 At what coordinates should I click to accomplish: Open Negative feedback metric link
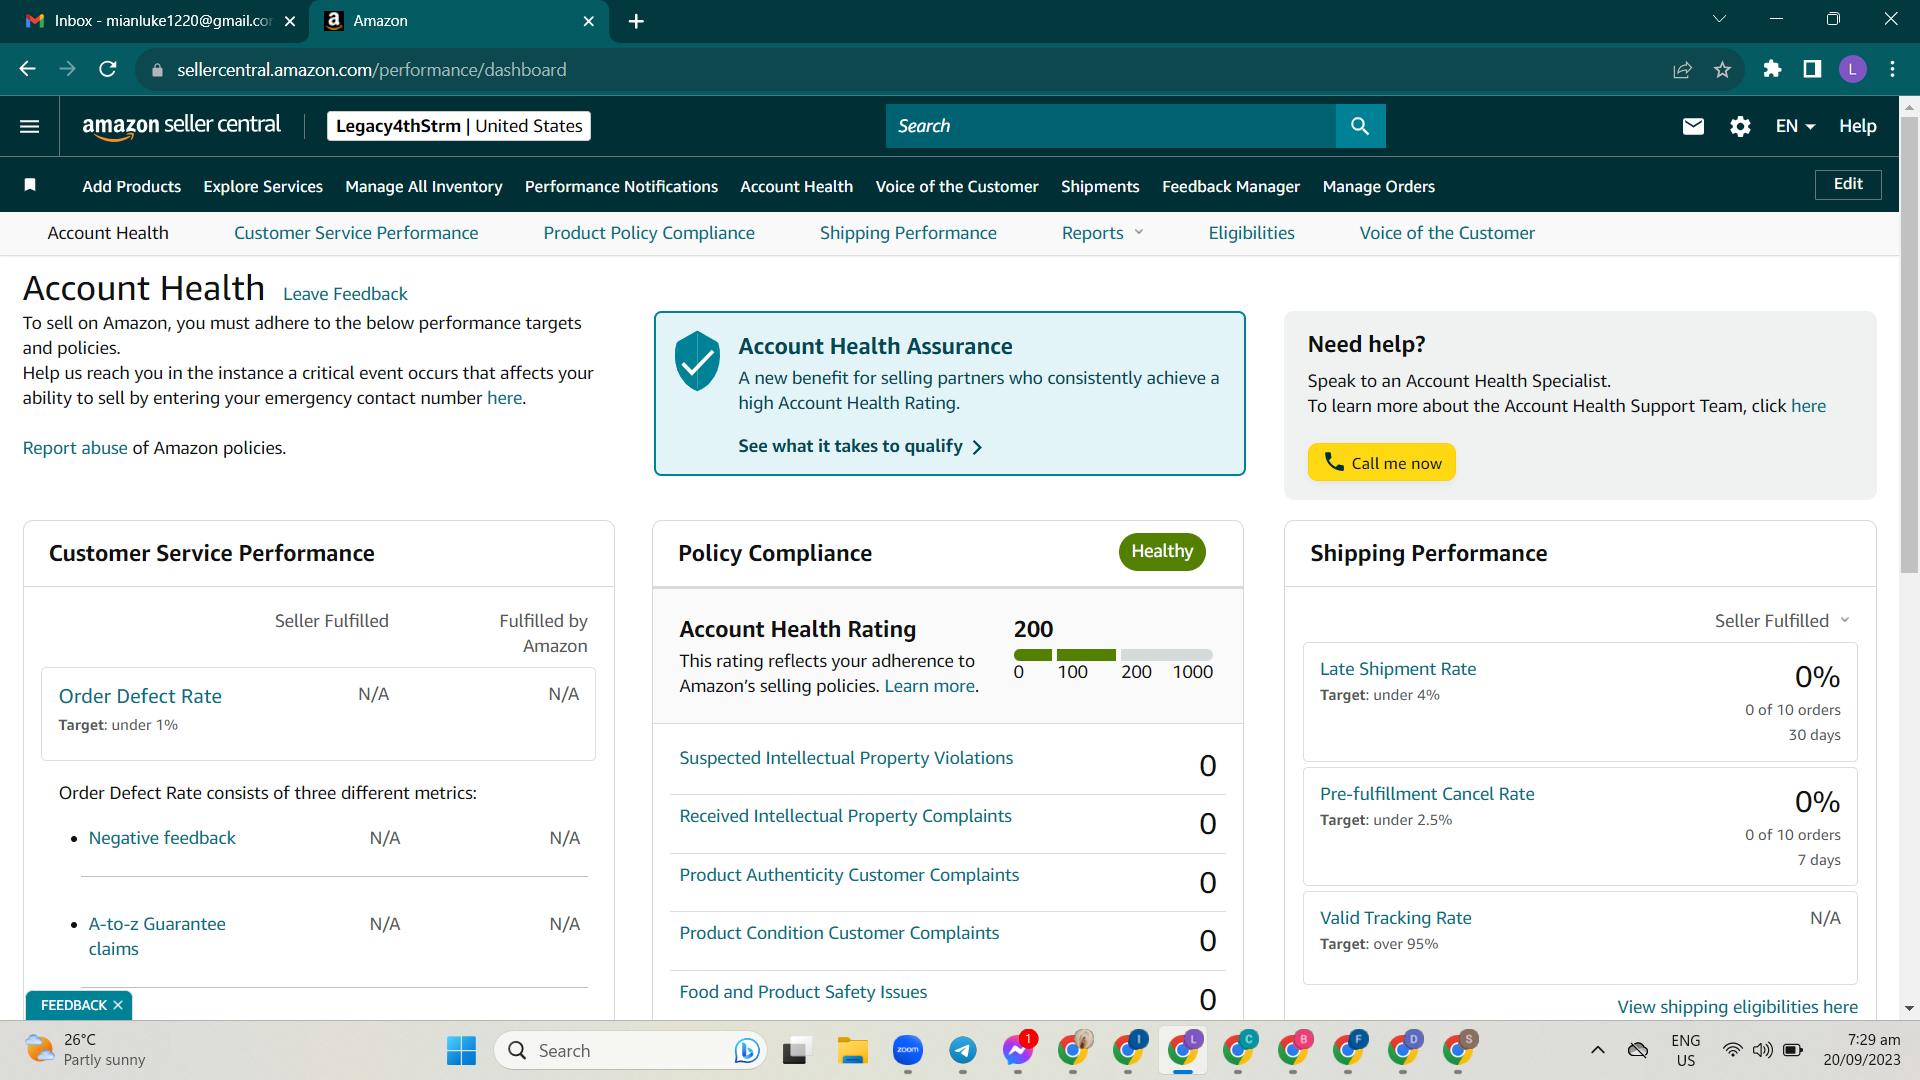162,838
